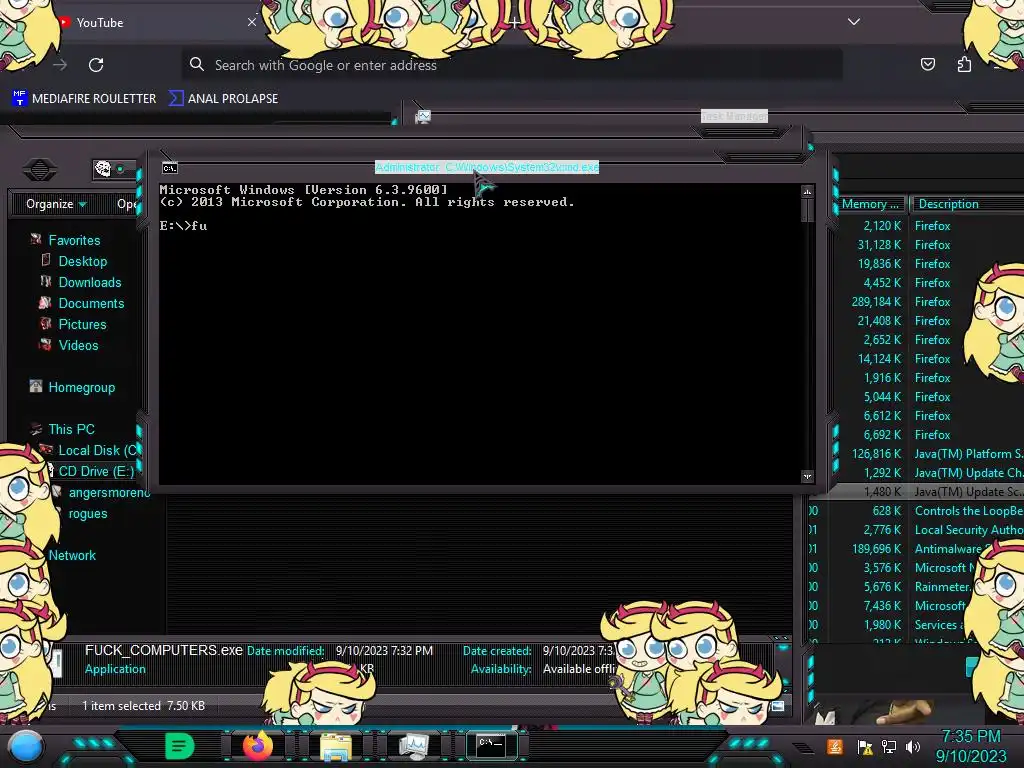This screenshot has width=1024, height=768.
Task: Click the search address bar in Firefox
Action: click(512, 65)
